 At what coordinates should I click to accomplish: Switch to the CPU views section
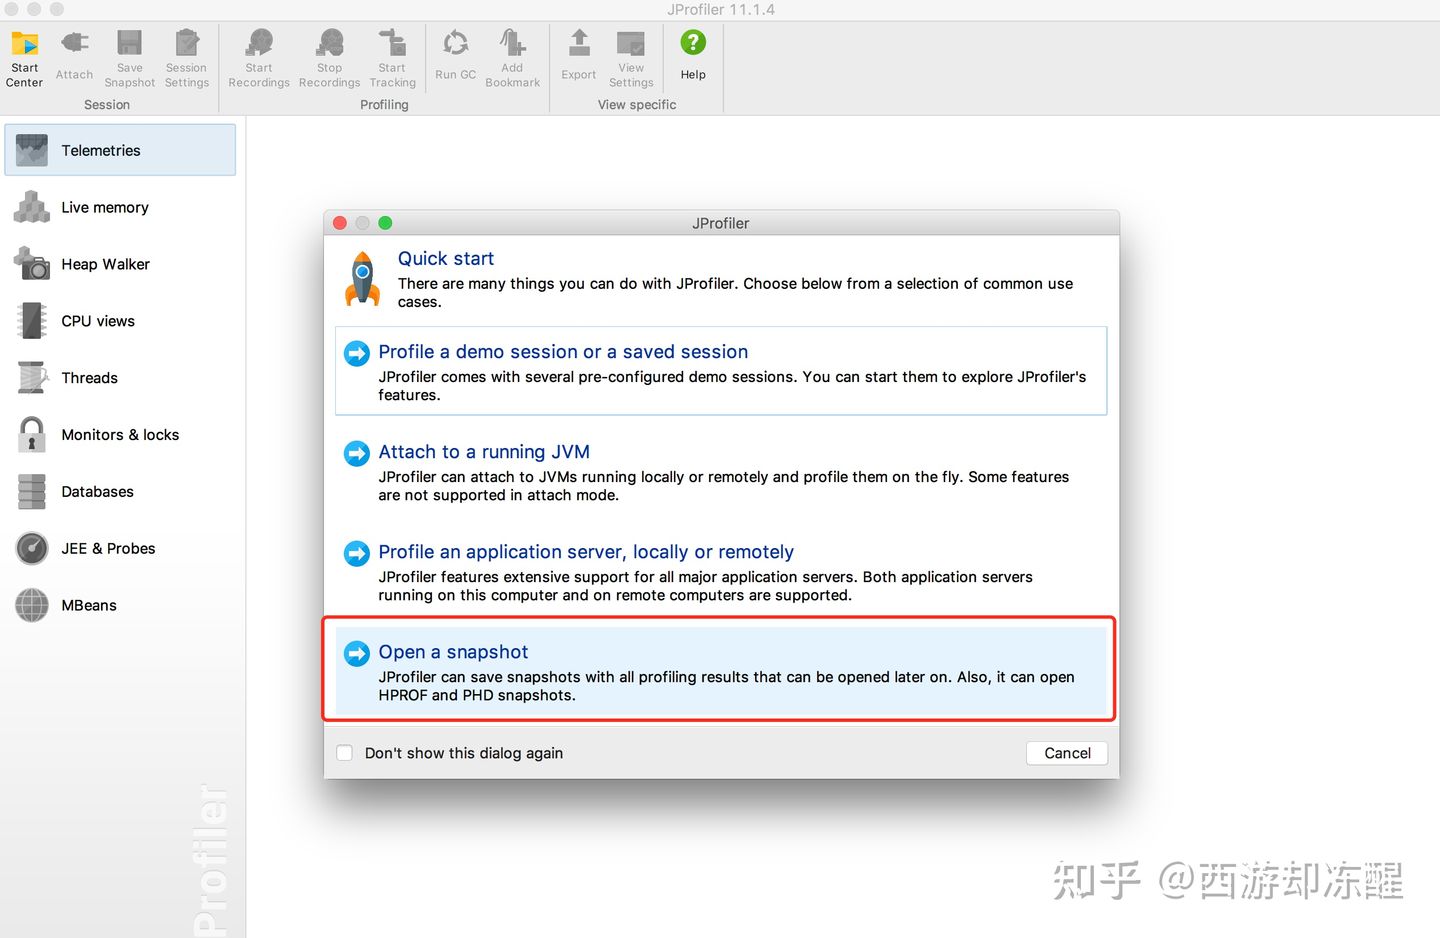coord(98,321)
